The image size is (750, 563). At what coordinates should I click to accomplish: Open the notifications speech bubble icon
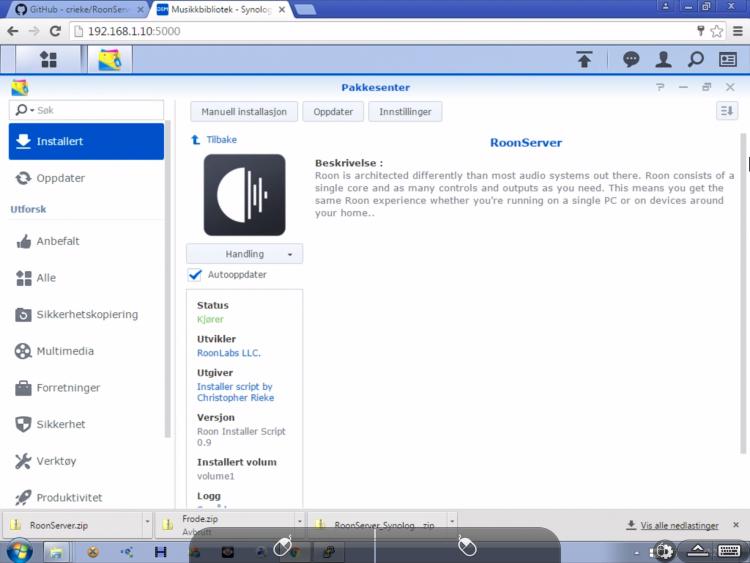(x=631, y=60)
